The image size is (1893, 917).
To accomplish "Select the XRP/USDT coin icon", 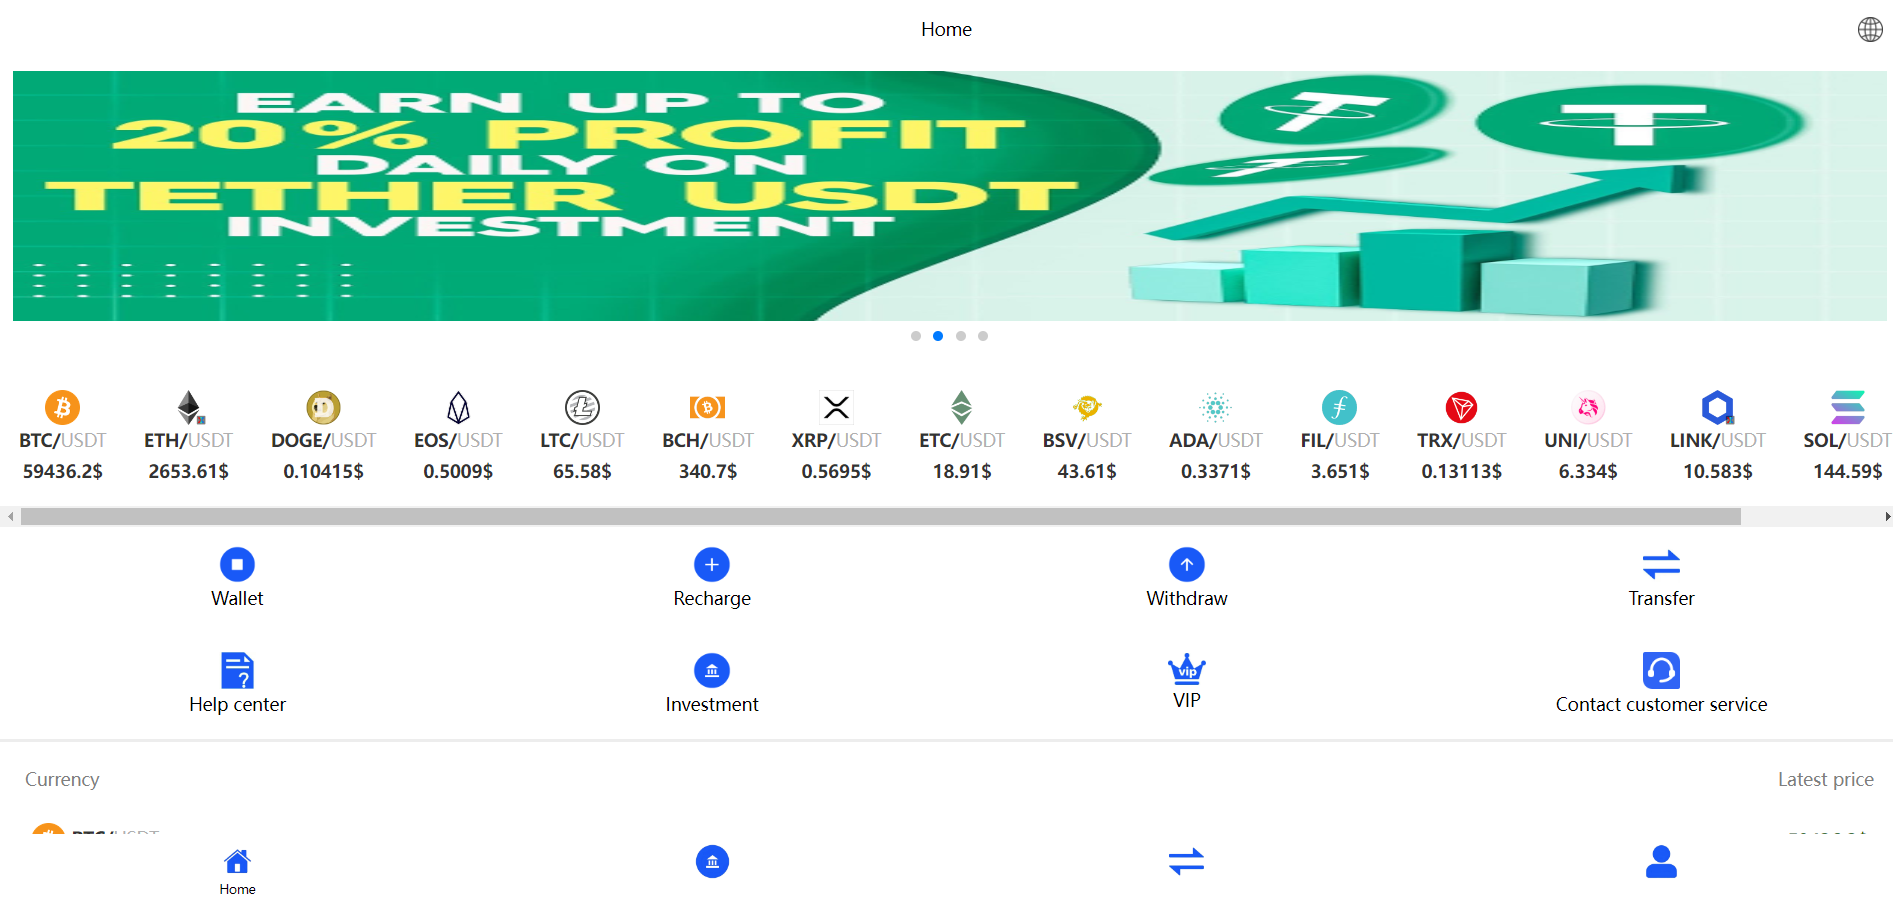I will click(x=836, y=407).
